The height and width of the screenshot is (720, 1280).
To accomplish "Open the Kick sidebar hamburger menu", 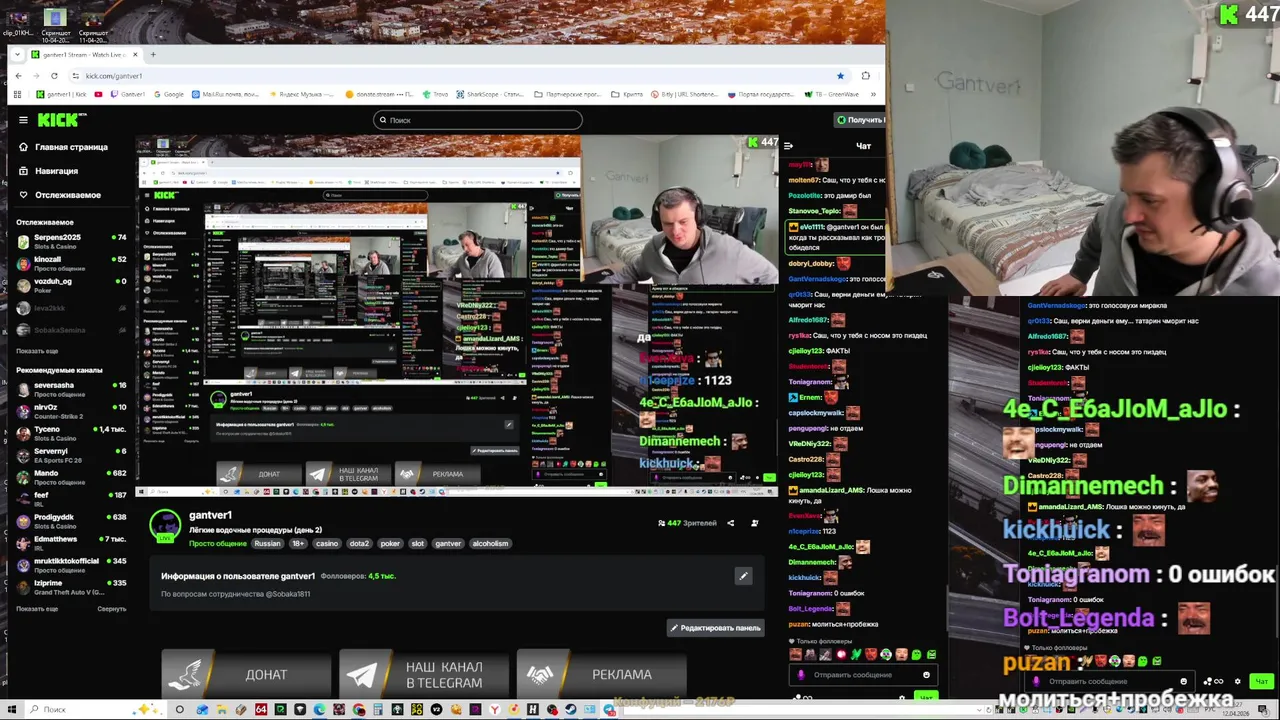I will [x=23, y=120].
